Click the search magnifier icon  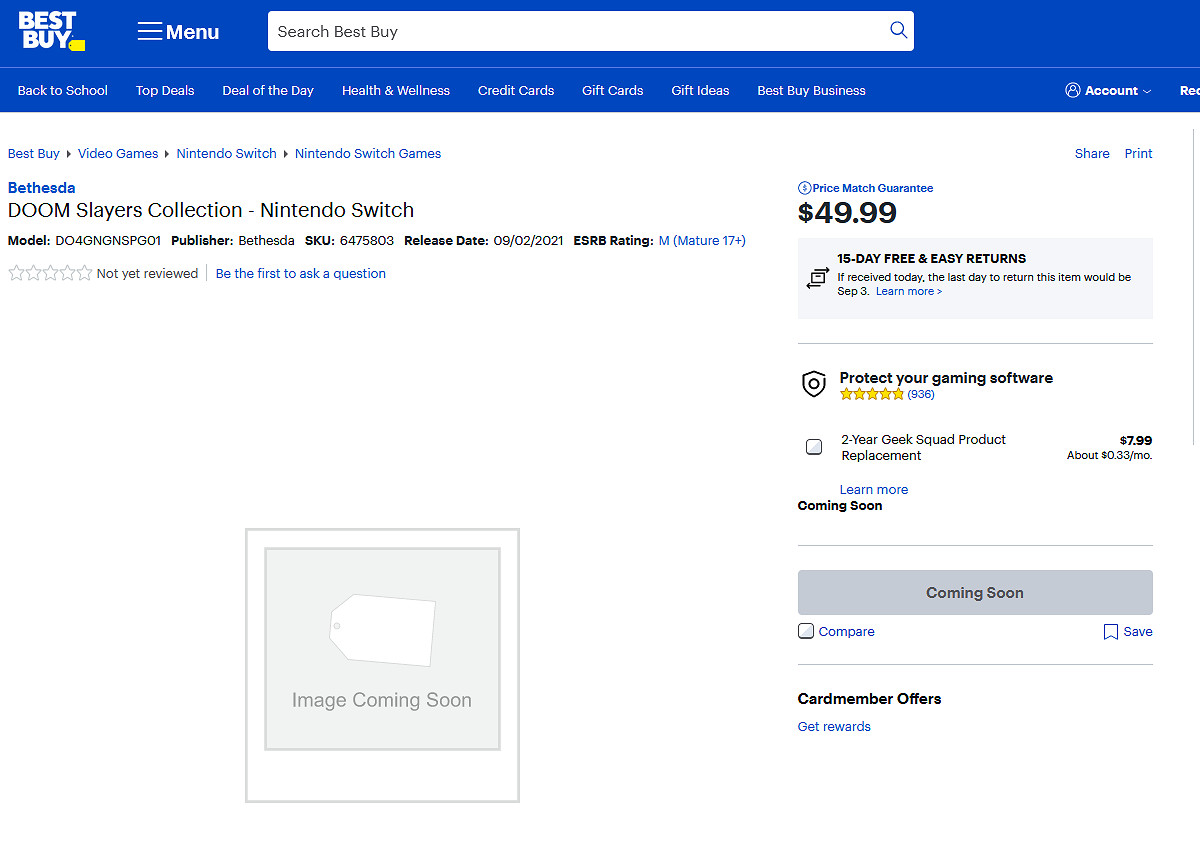coord(898,30)
